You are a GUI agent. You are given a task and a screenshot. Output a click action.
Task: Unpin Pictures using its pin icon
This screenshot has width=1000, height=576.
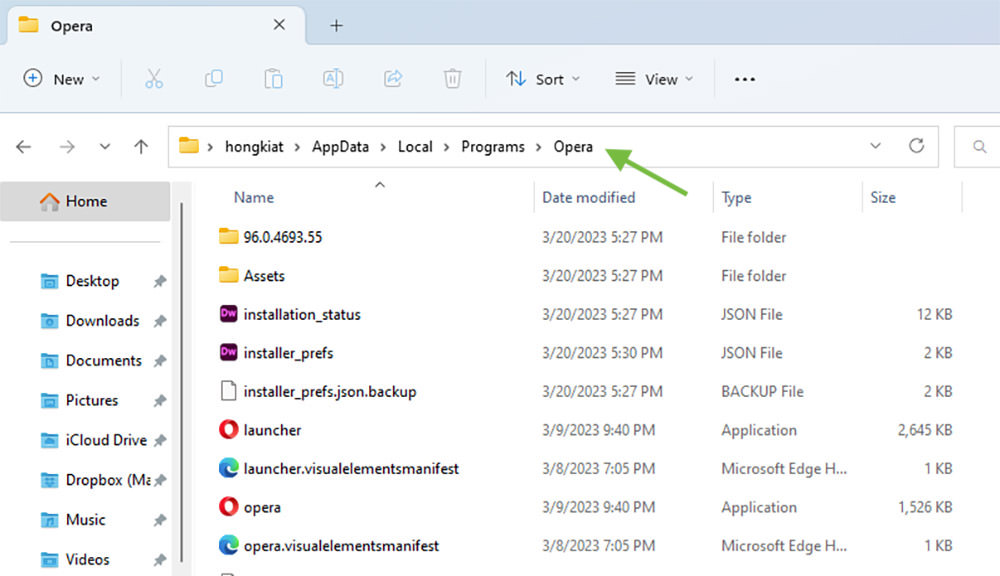[x=159, y=401]
